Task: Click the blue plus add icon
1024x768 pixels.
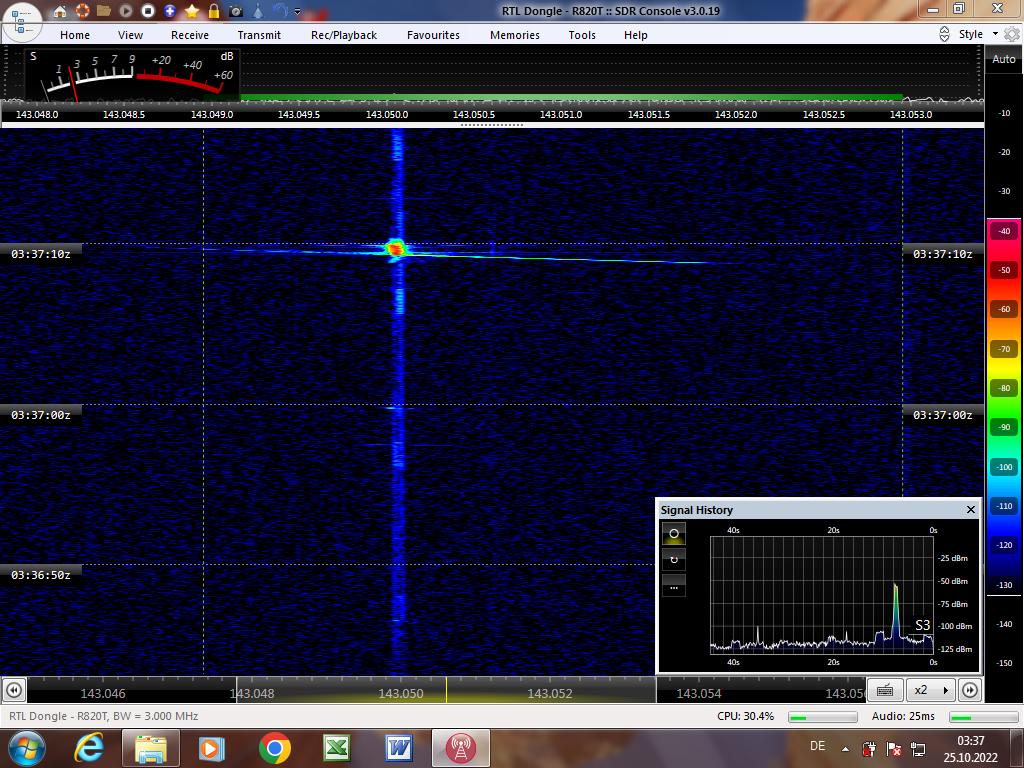Action: pyautogui.click(x=170, y=11)
